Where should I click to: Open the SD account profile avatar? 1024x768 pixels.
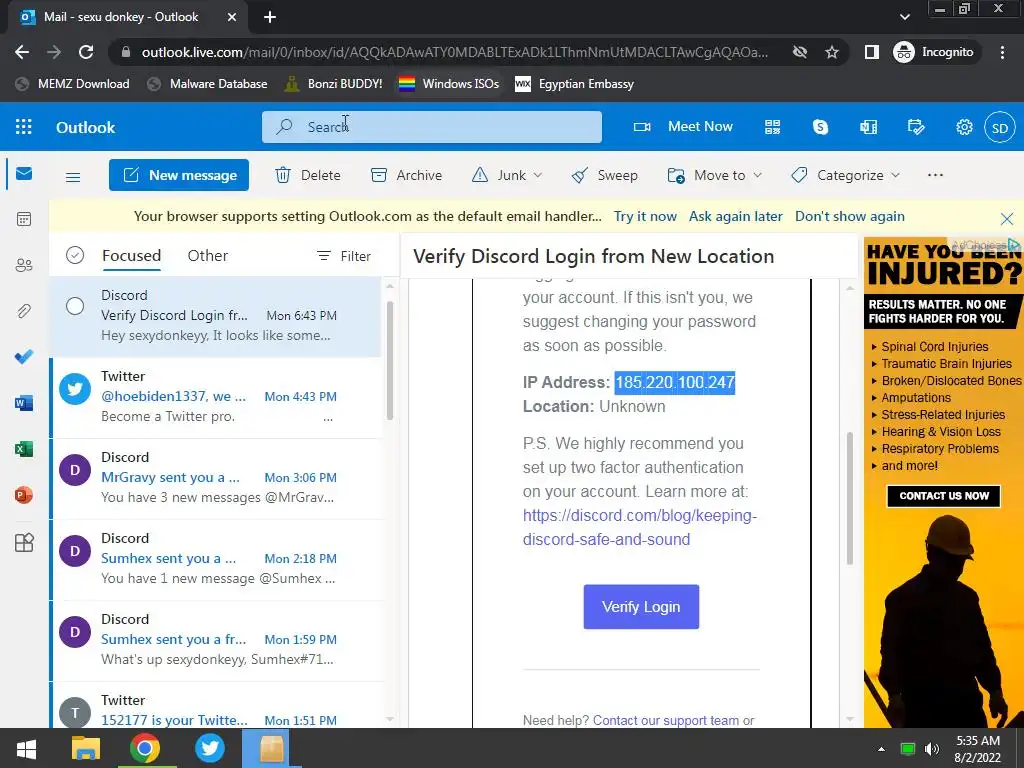point(1000,127)
